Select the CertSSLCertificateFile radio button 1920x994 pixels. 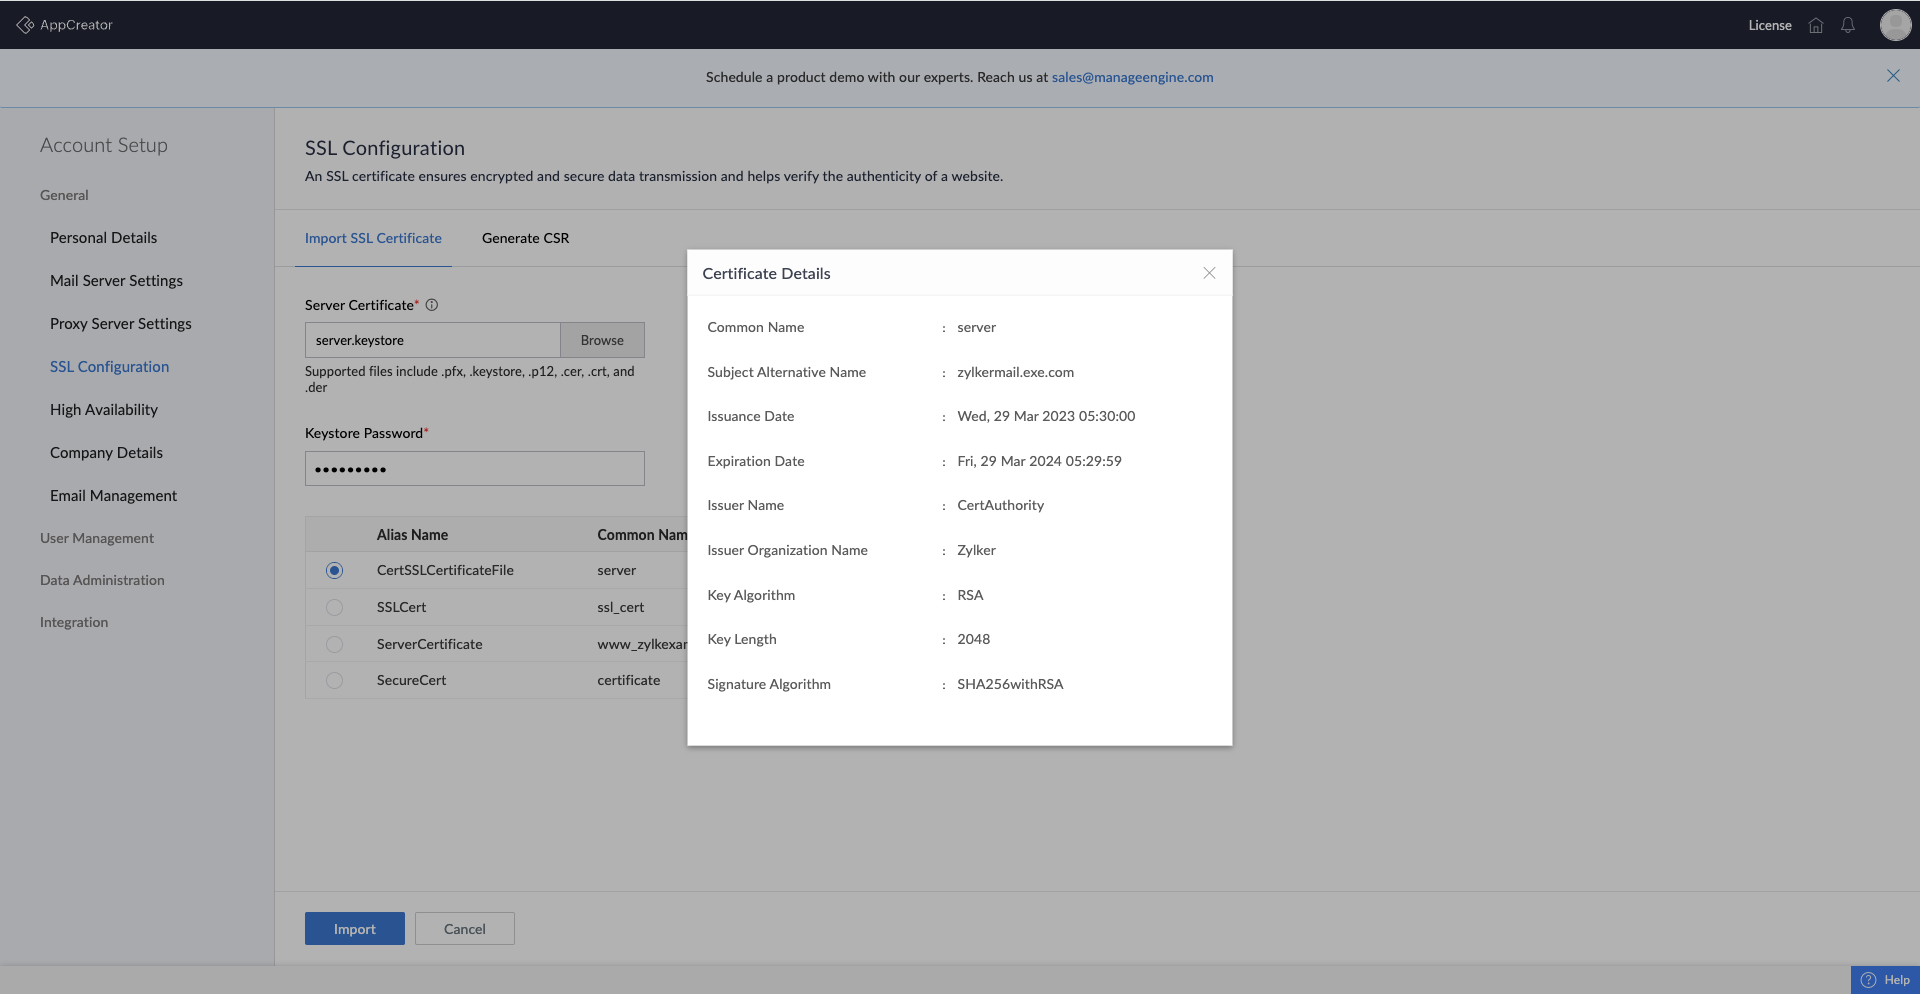click(334, 571)
